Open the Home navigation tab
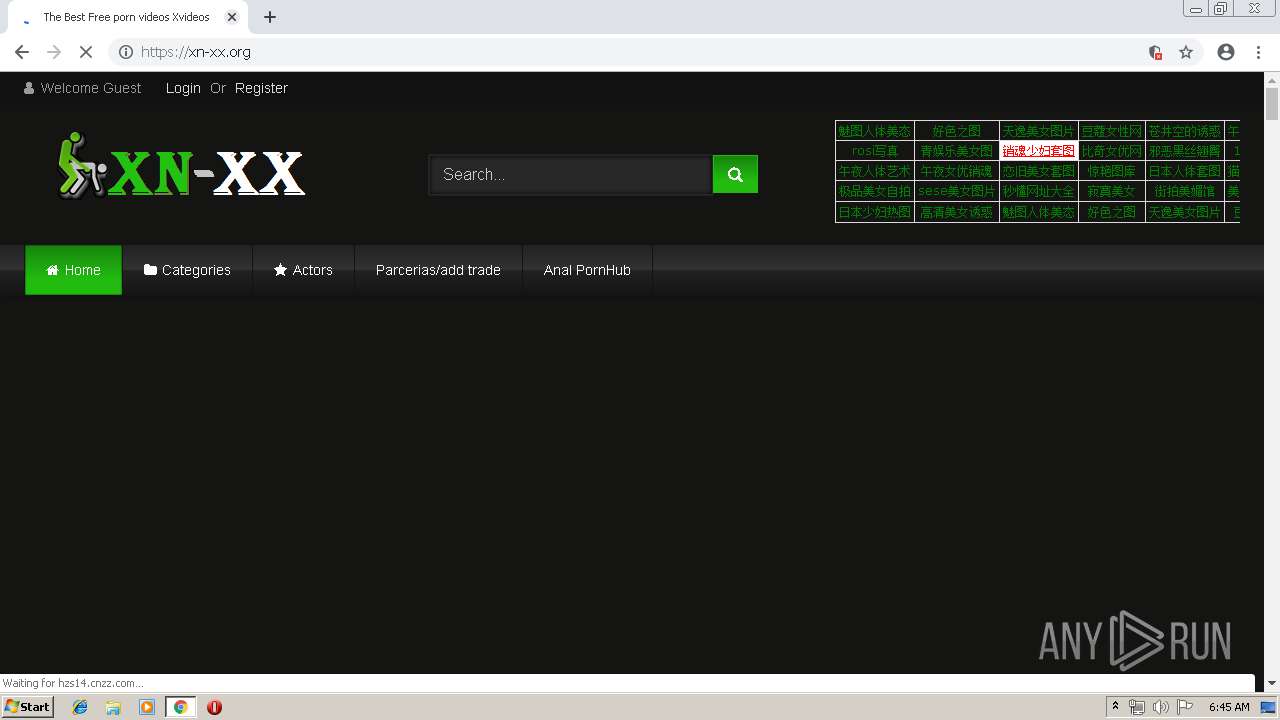The height and width of the screenshot is (720, 1280). [x=73, y=270]
